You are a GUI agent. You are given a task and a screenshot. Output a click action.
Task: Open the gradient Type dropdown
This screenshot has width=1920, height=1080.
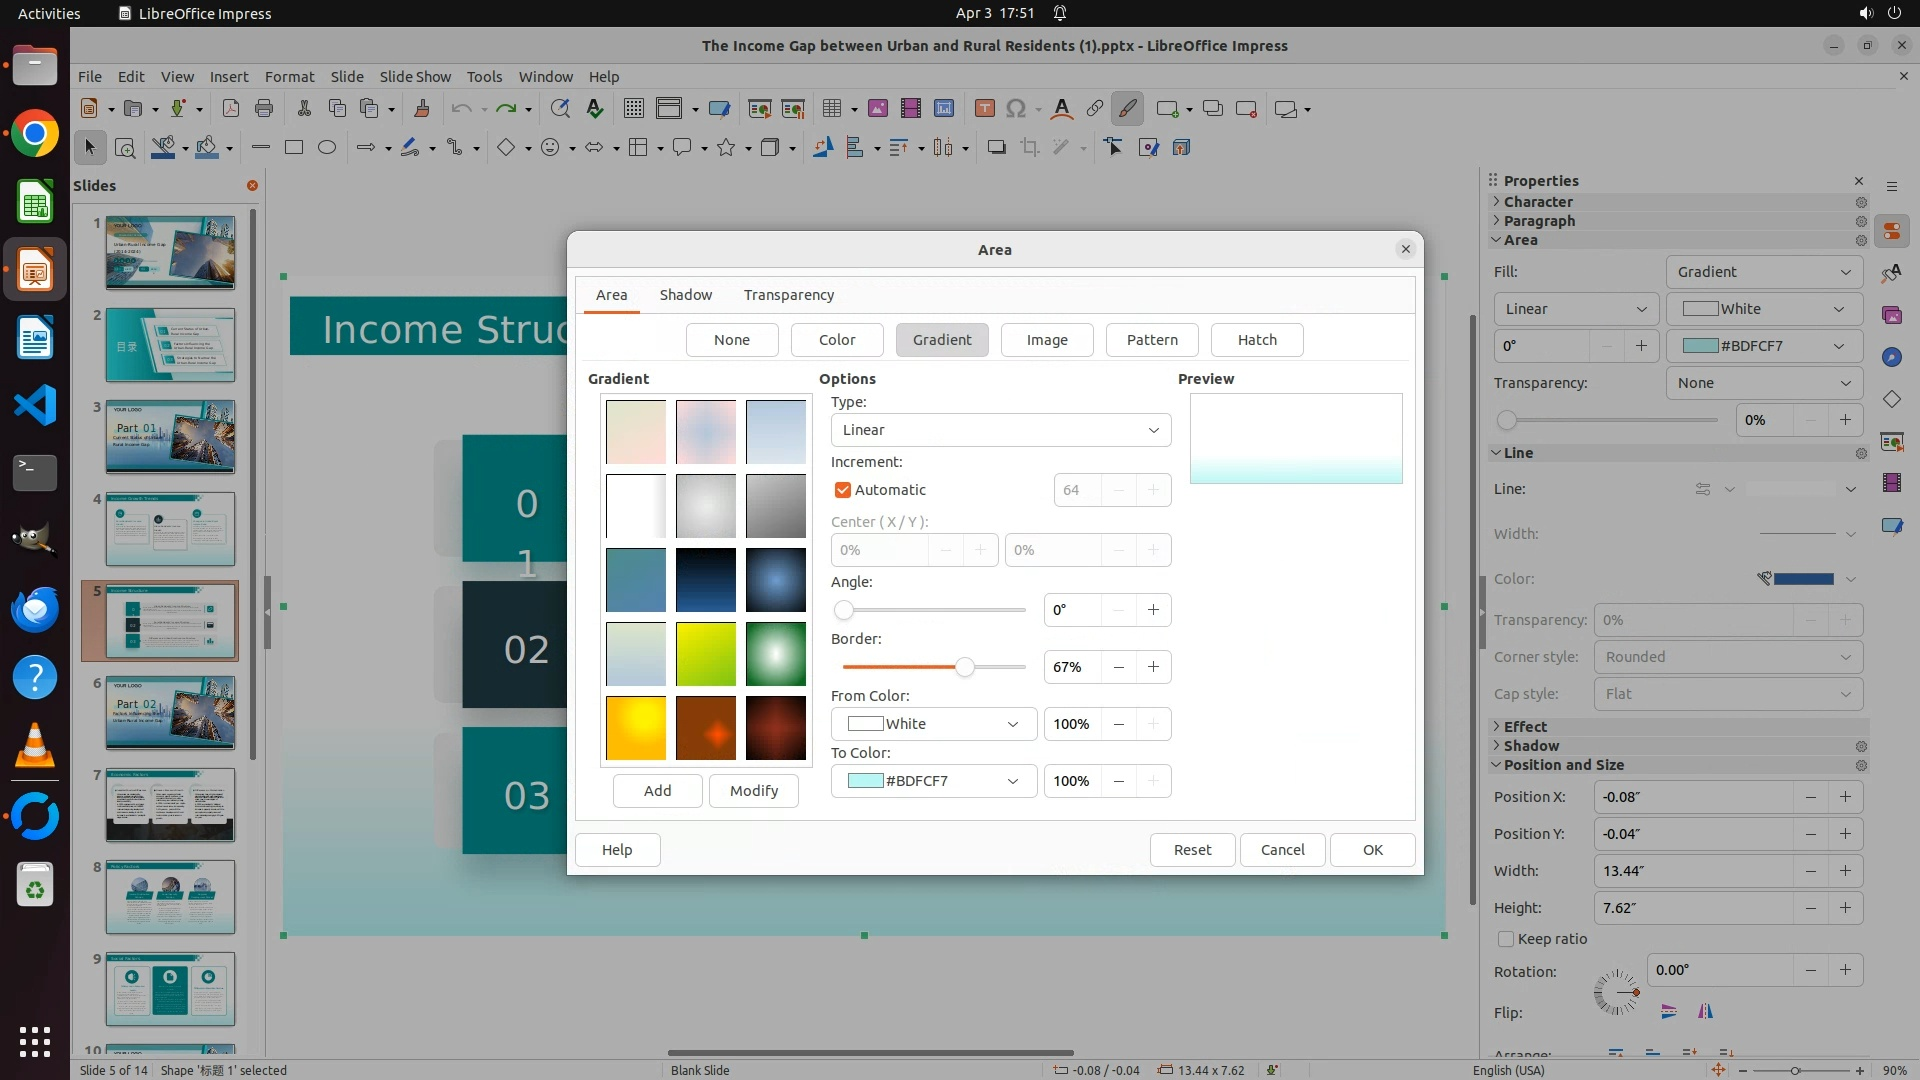[1000, 430]
